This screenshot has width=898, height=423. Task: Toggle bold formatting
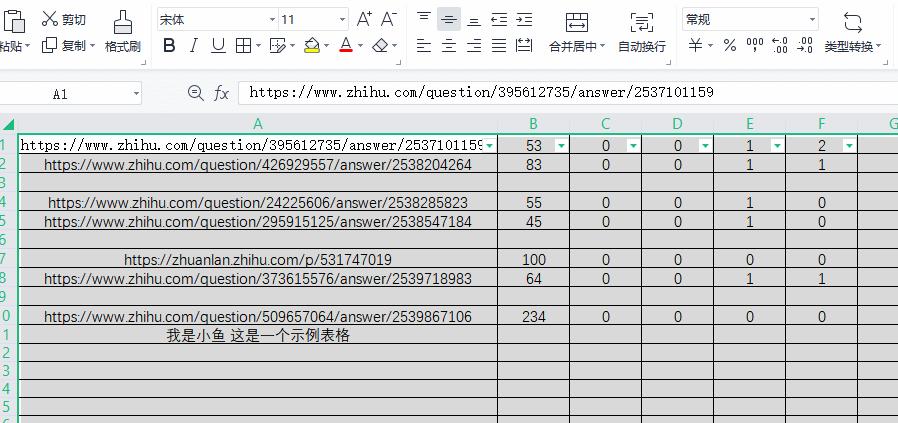tap(169, 45)
